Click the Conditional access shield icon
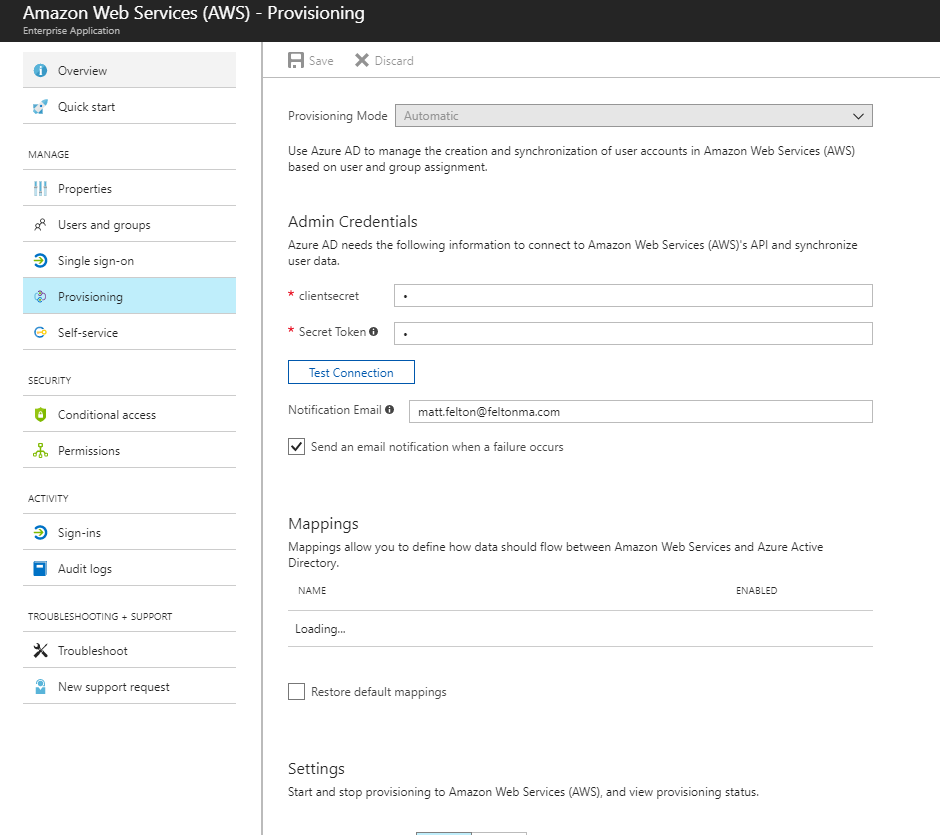This screenshot has height=835, width=940. pos(40,415)
